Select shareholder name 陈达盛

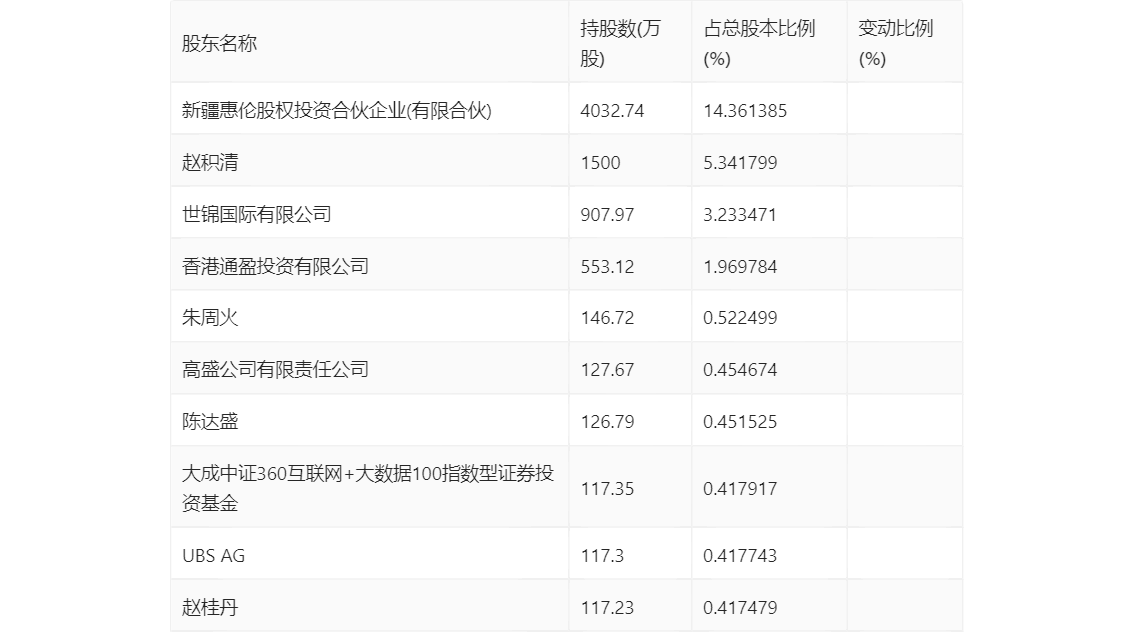pos(210,422)
